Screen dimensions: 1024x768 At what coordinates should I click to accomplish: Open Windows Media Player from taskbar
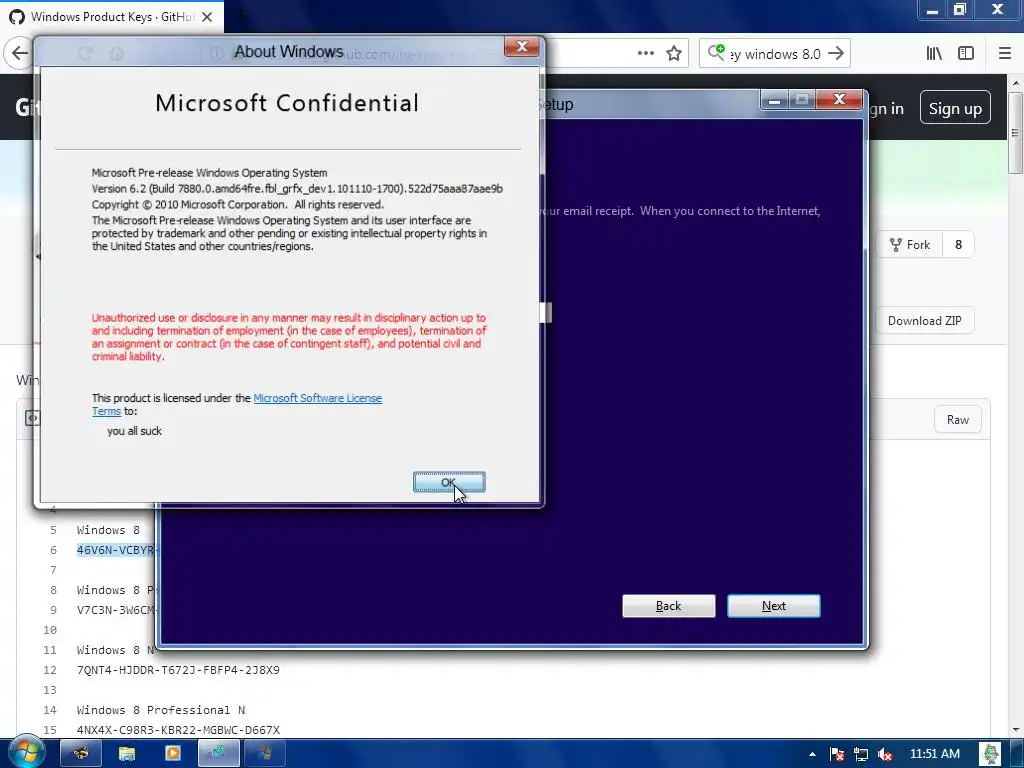tap(172, 754)
